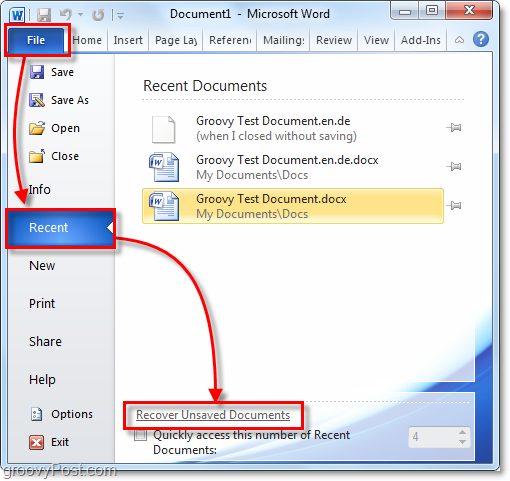510x481 pixels.
Task: Click Word file icon for Groovy Test Document.en.de.docx
Action: tap(164, 167)
